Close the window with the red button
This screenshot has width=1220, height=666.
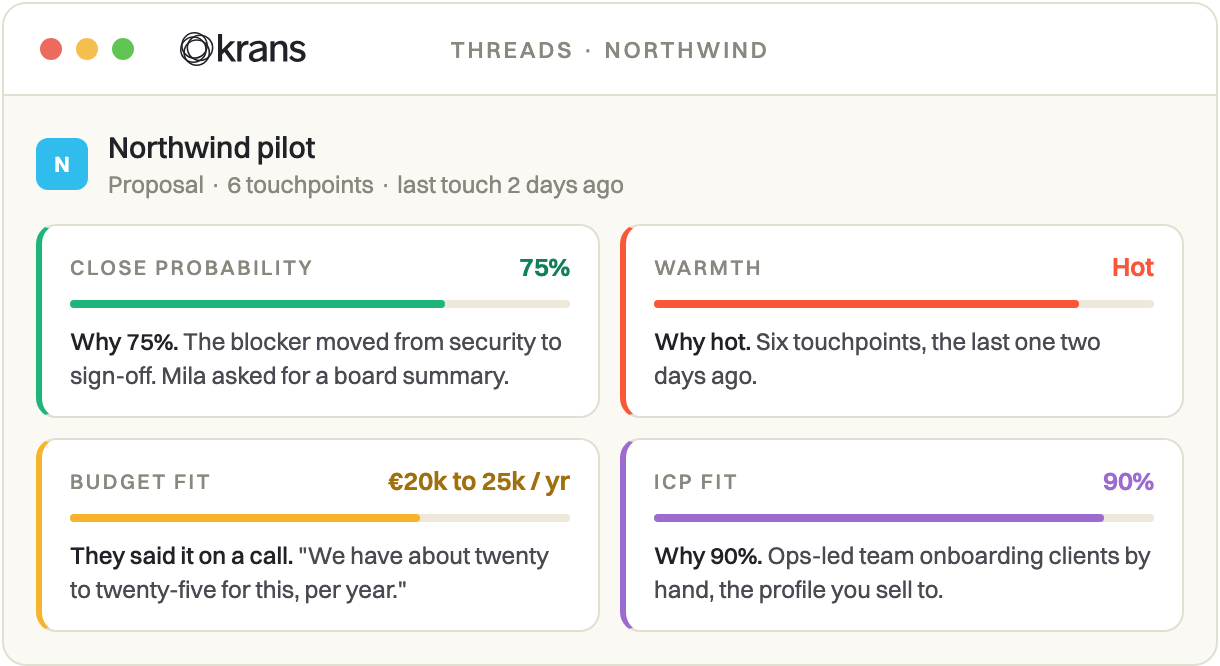point(51,49)
